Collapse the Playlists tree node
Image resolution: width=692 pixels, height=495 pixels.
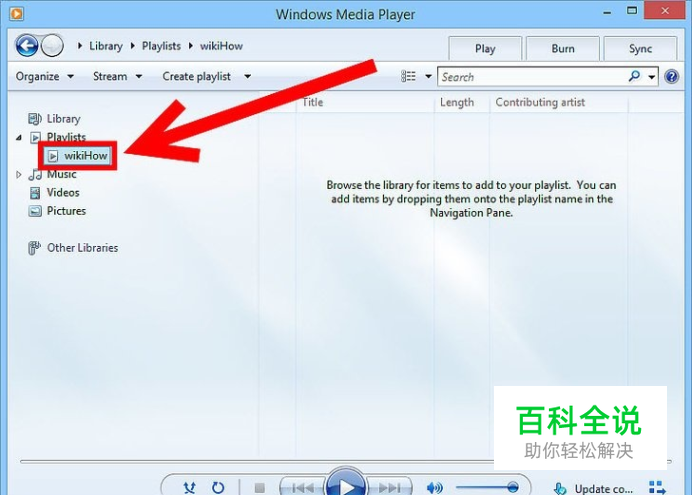tap(19, 138)
